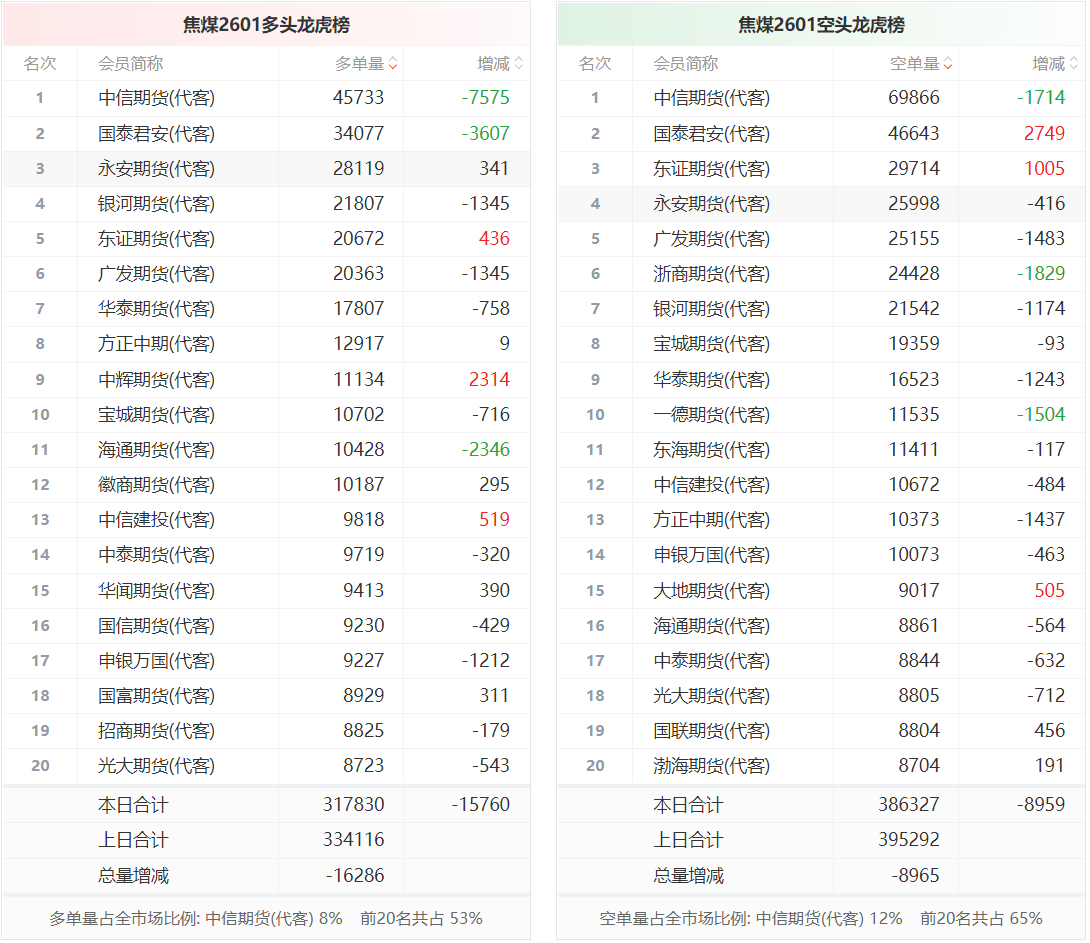Click long change value -7575
This screenshot has width=1090, height=943.
[486, 98]
